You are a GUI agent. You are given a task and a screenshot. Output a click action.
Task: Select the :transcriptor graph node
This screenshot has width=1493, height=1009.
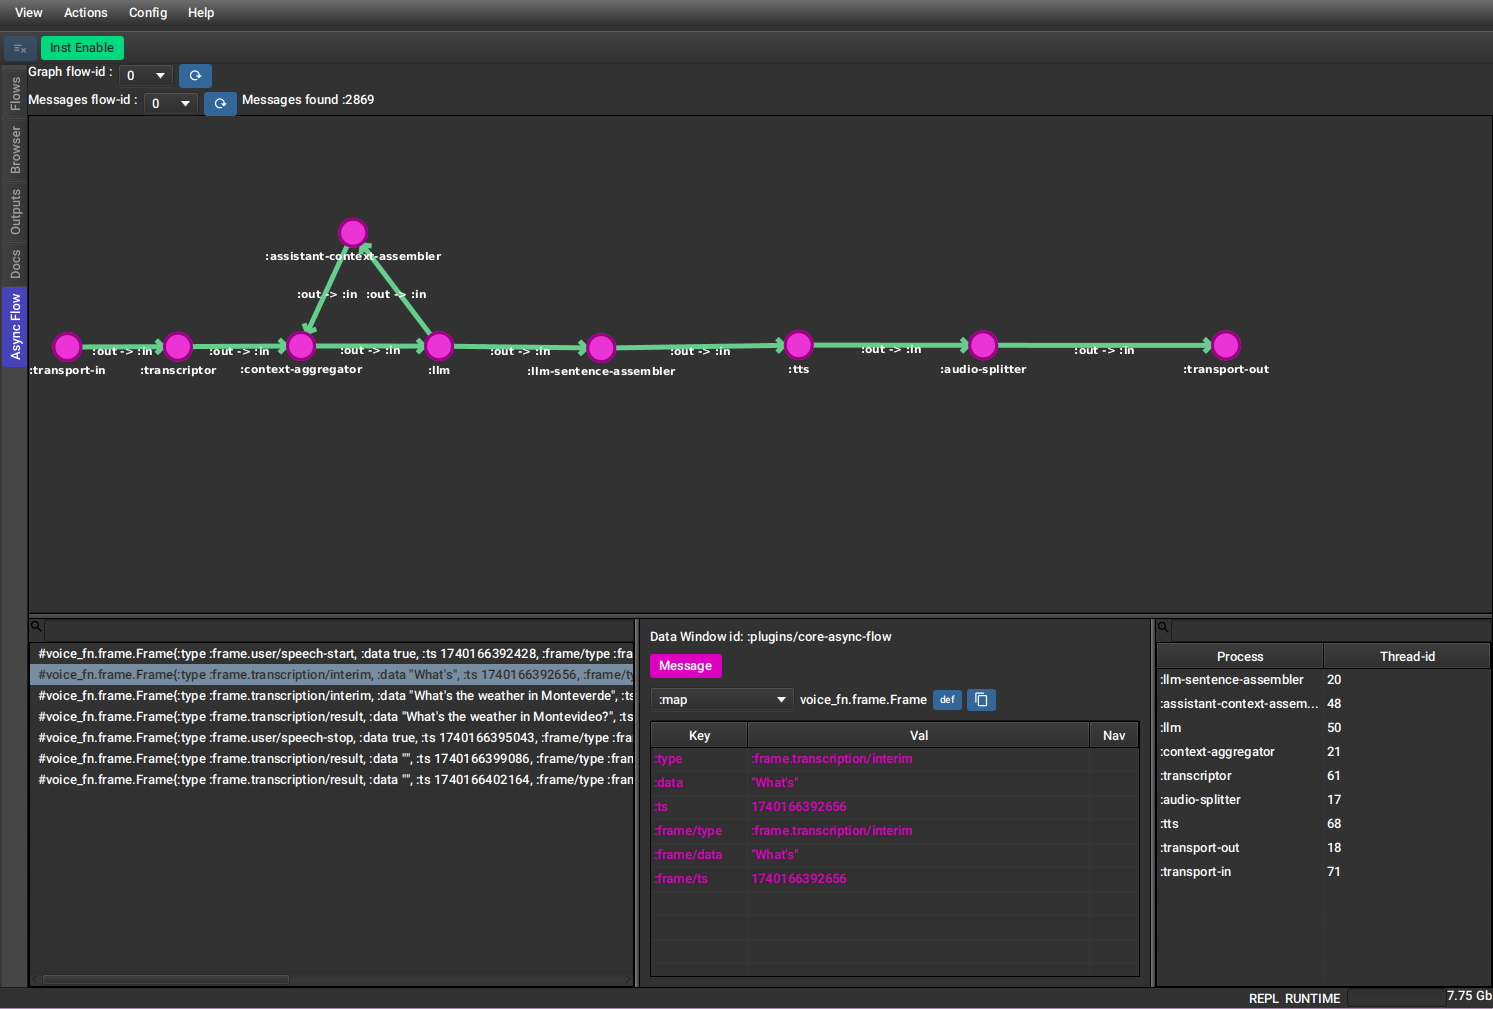pos(178,346)
